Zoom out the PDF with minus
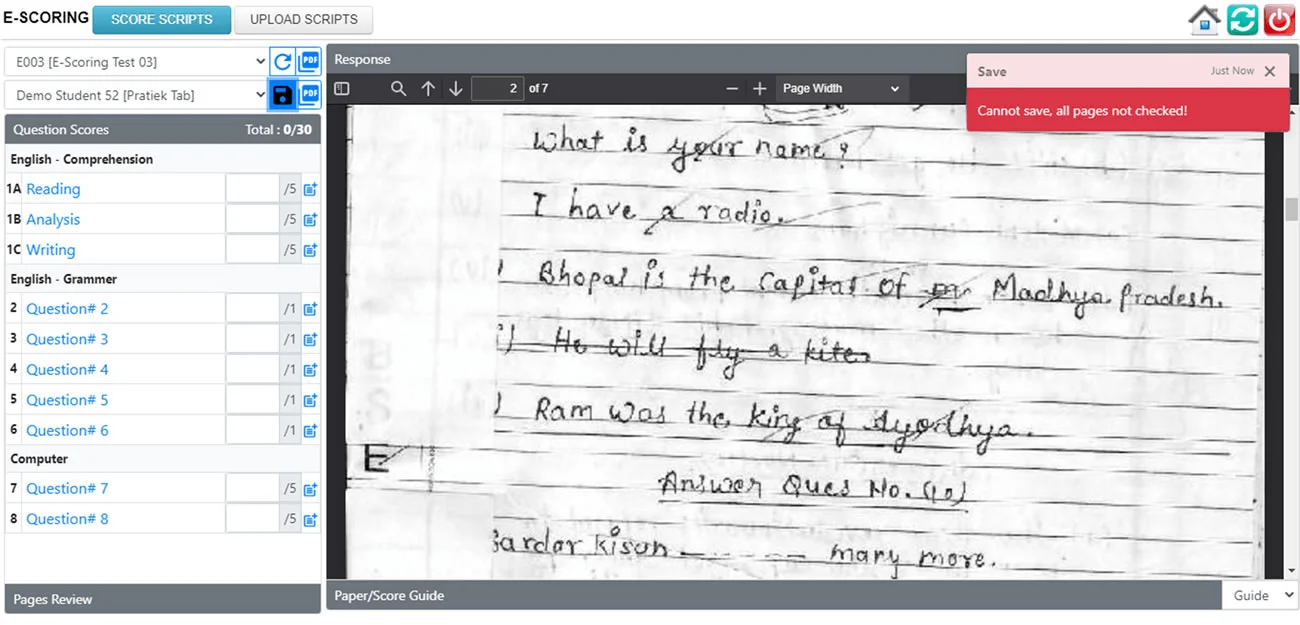1300x625 pixels. pos(732,88)
